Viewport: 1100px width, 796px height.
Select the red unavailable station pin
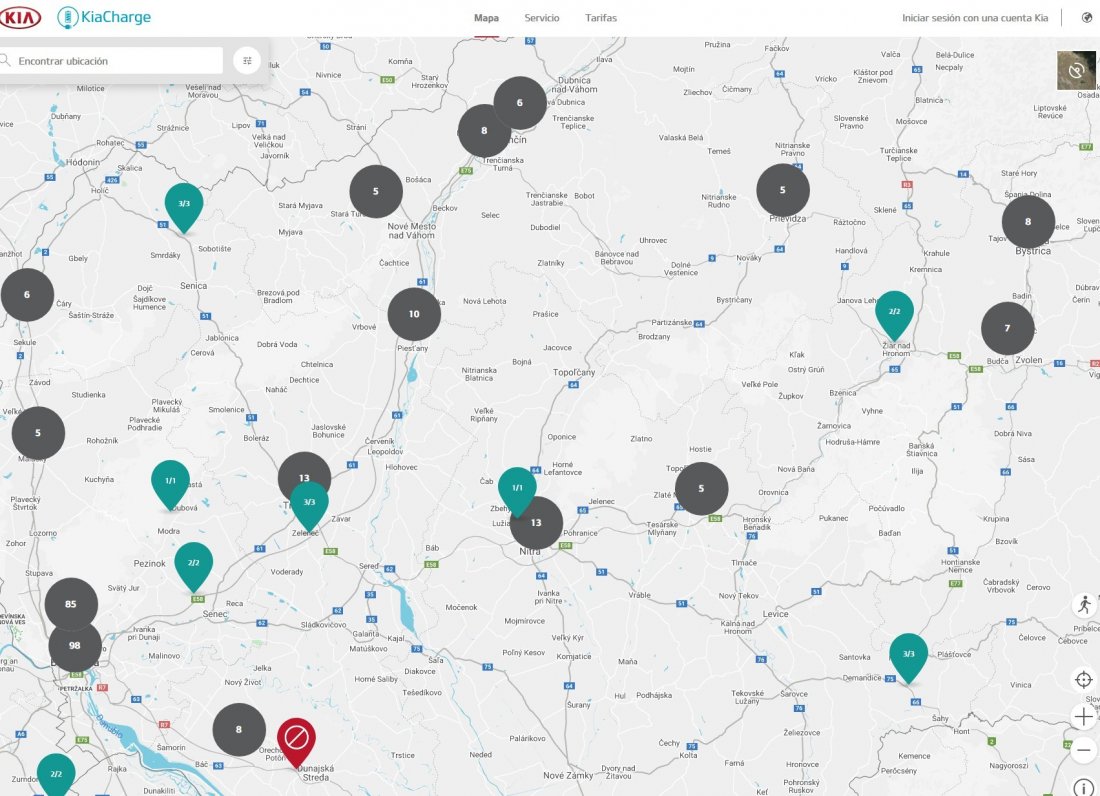coord(296,739)
